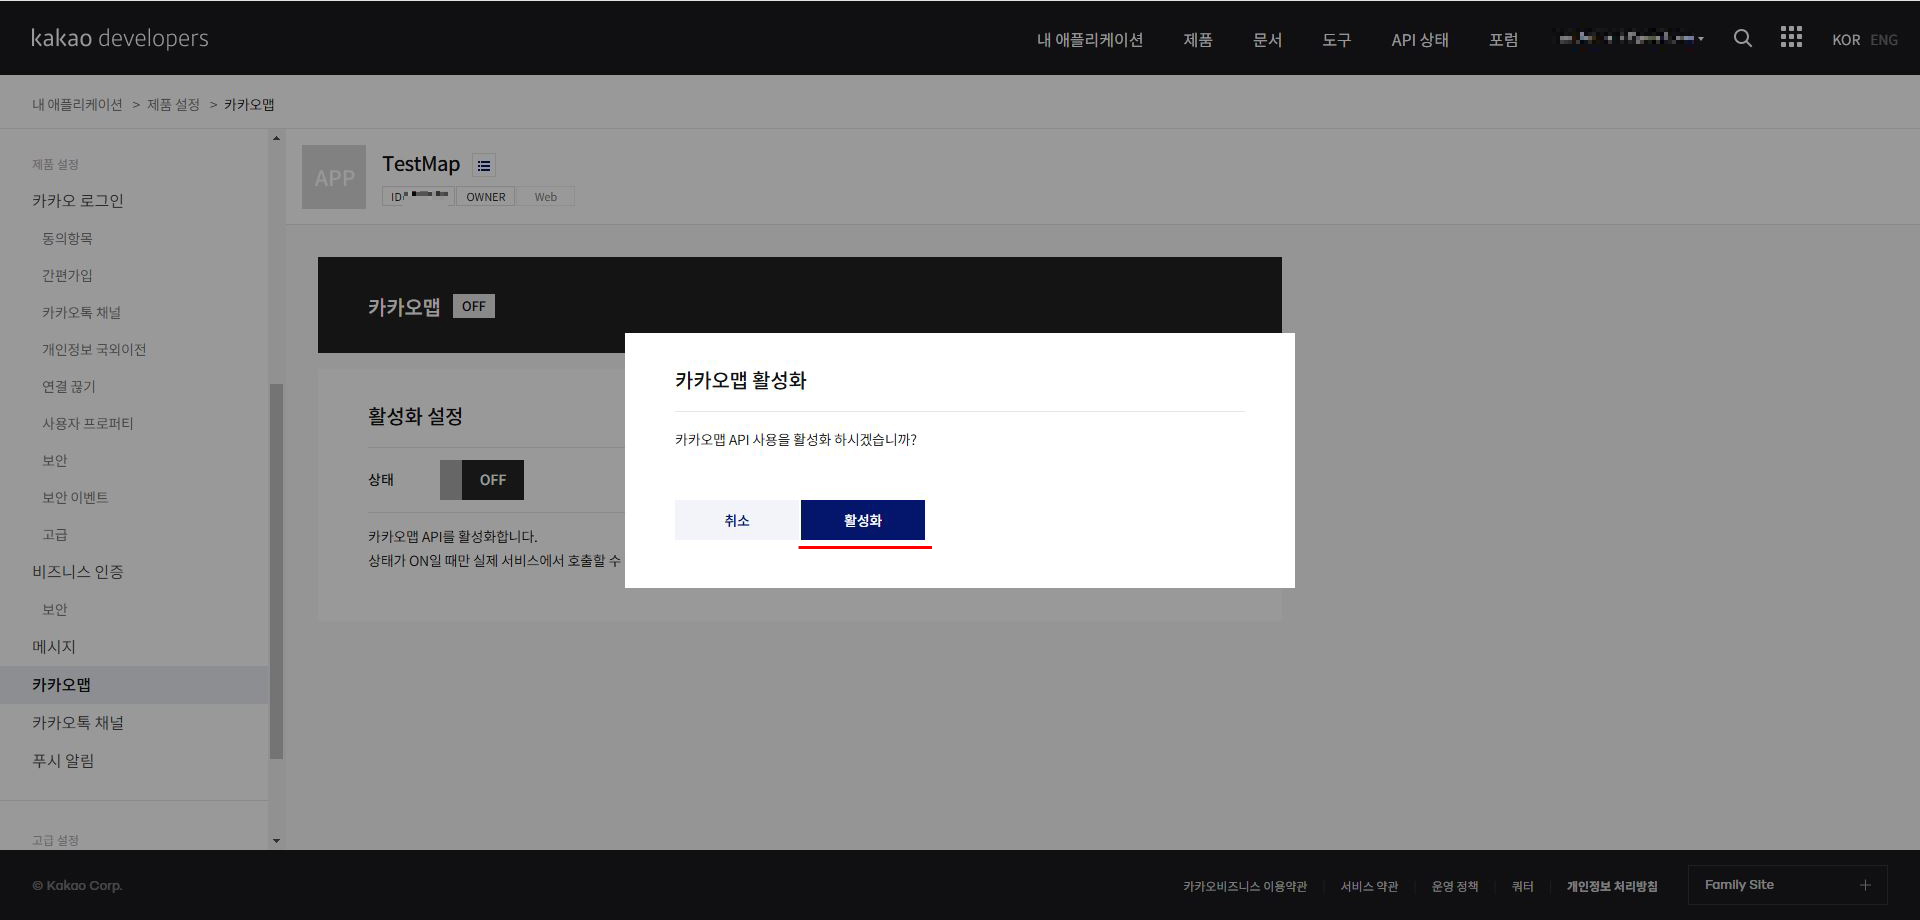This screenshot has width=1920, height=920.
Task: Open 개인정보 처리방침 footer link
Action: (1612, 886)
